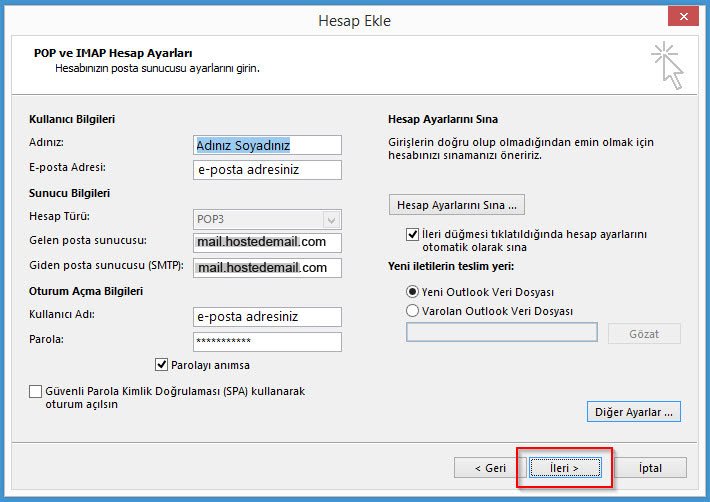Toggle automatic account test on İleri checkbox

click(x=413, y=234)
